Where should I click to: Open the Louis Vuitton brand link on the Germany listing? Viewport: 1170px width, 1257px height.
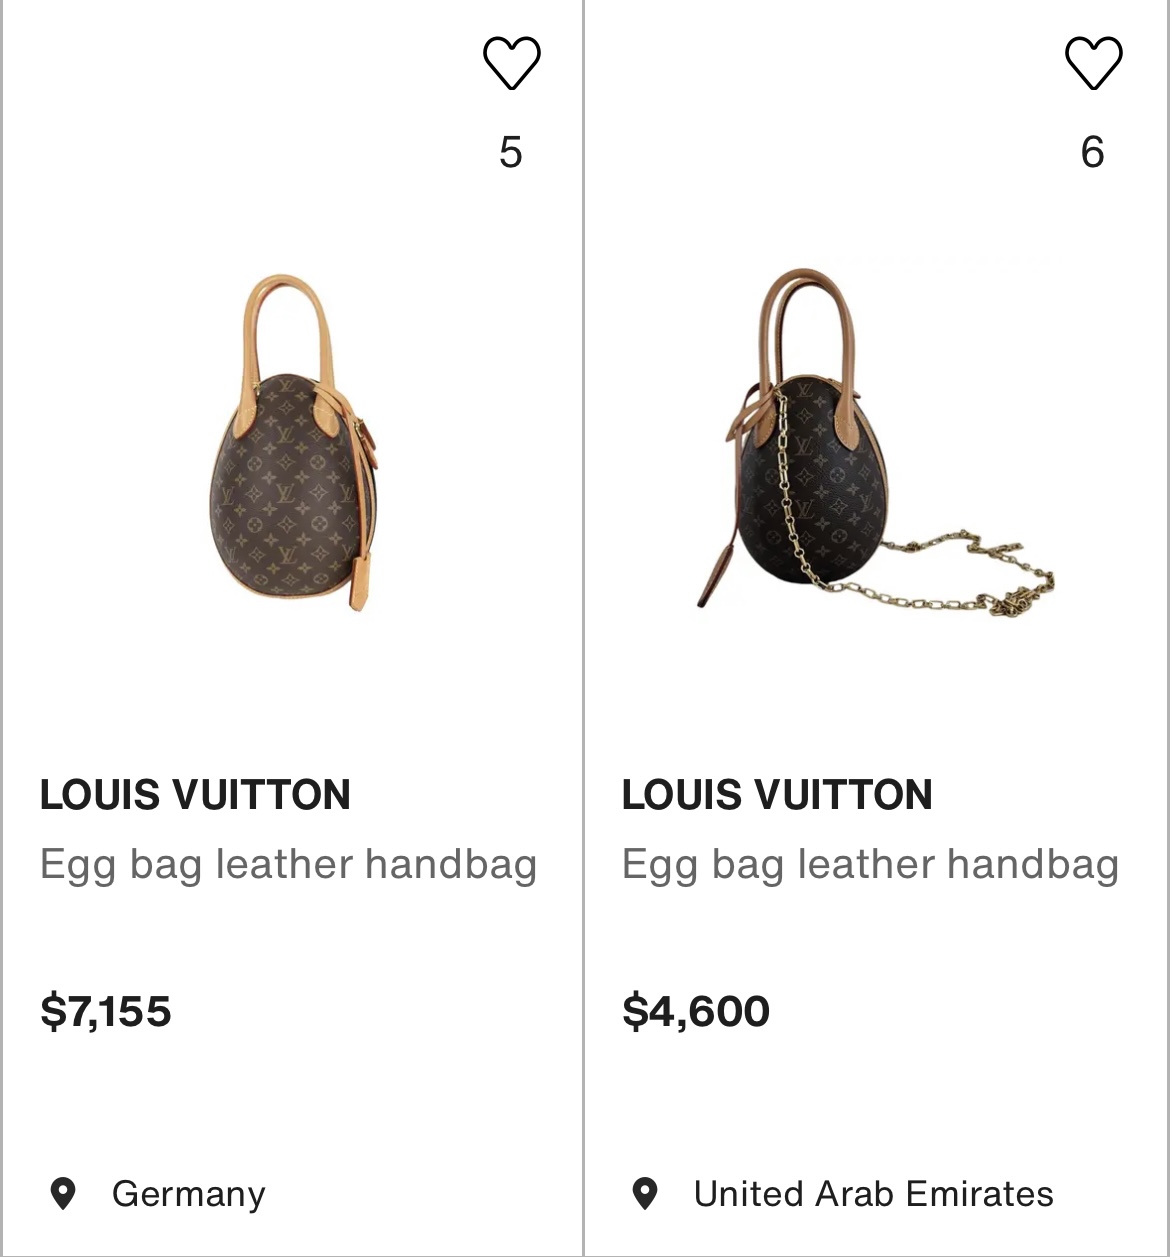point(195,795)
